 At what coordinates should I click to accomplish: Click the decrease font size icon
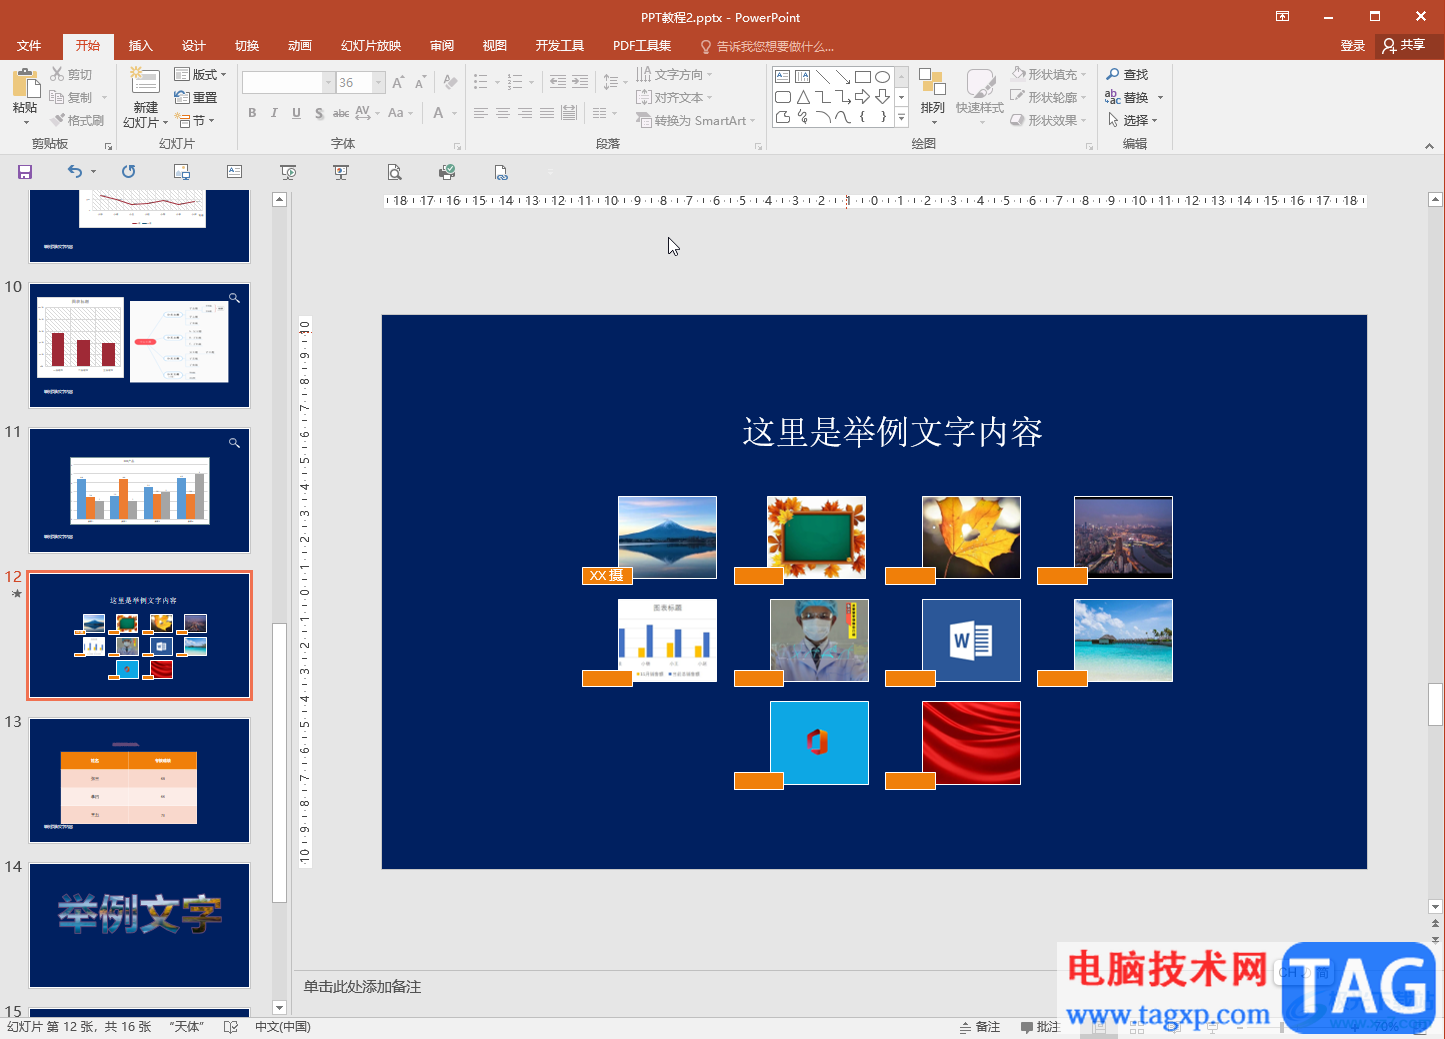(x=420, y=83)
